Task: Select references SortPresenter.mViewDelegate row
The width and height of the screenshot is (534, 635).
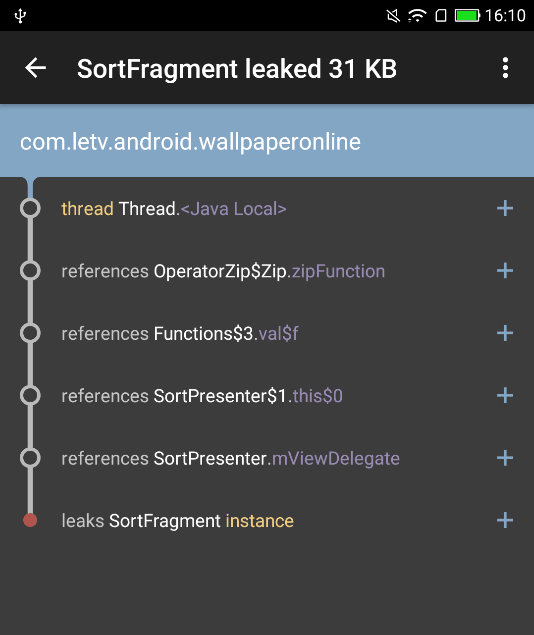Action: click(x=267, y=458)
